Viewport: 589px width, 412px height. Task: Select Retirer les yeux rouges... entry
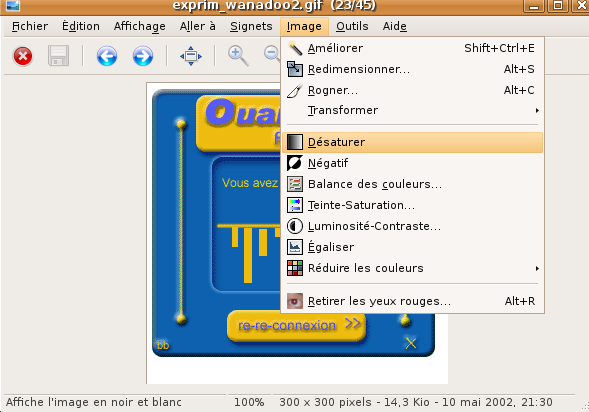(412, 301)
